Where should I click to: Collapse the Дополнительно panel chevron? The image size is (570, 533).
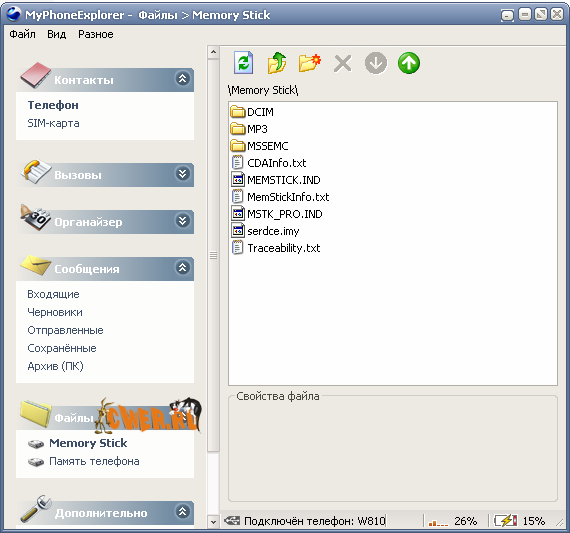182,512
